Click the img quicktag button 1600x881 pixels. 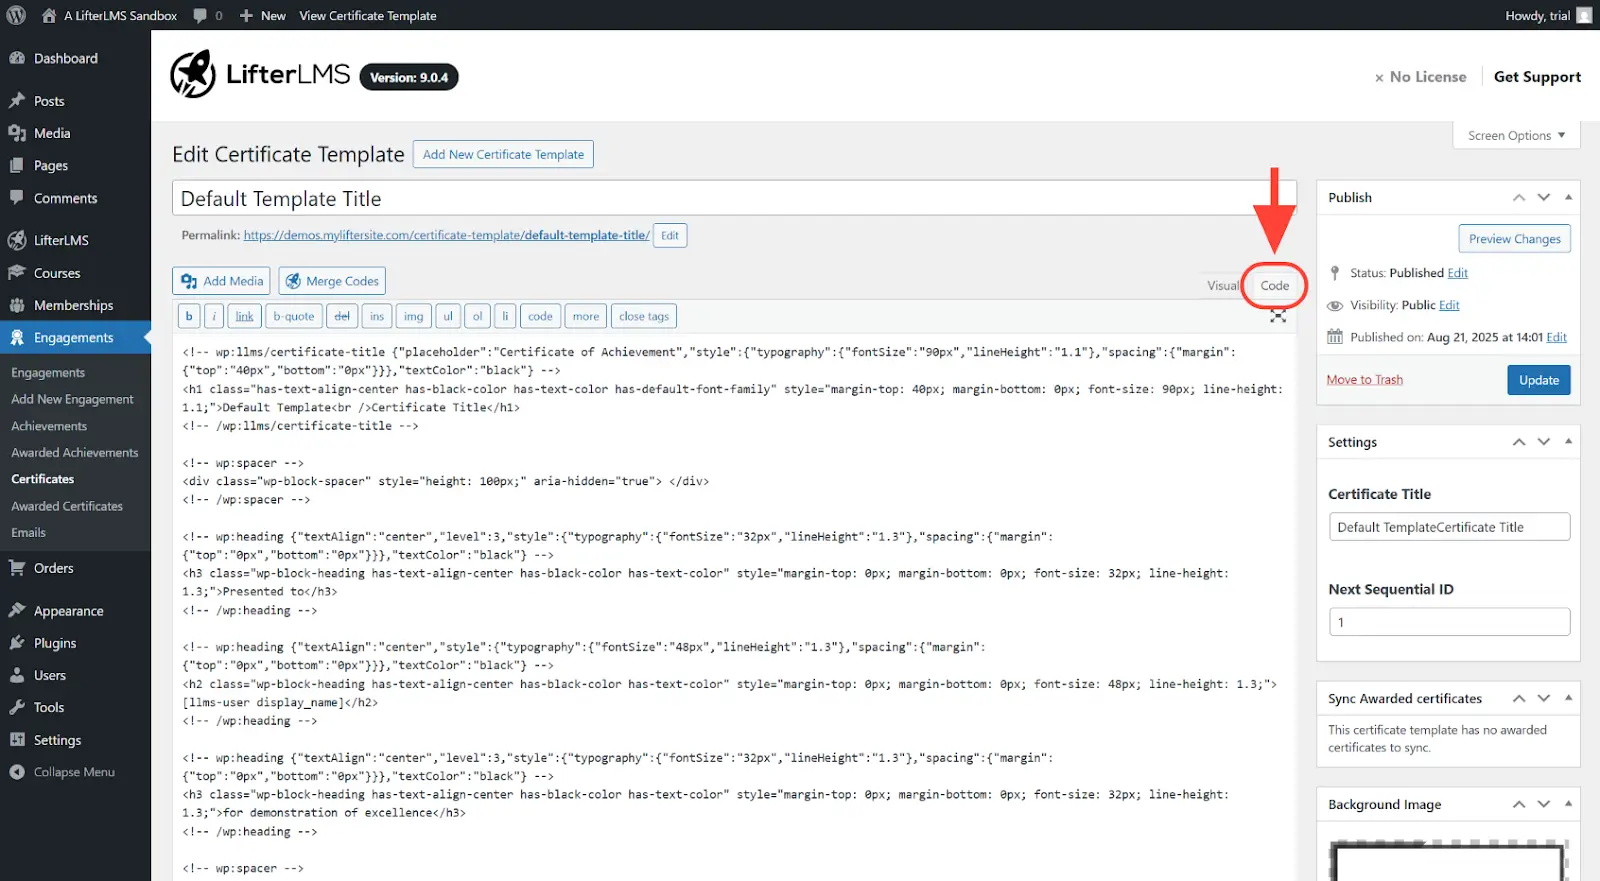pos(413,316)
